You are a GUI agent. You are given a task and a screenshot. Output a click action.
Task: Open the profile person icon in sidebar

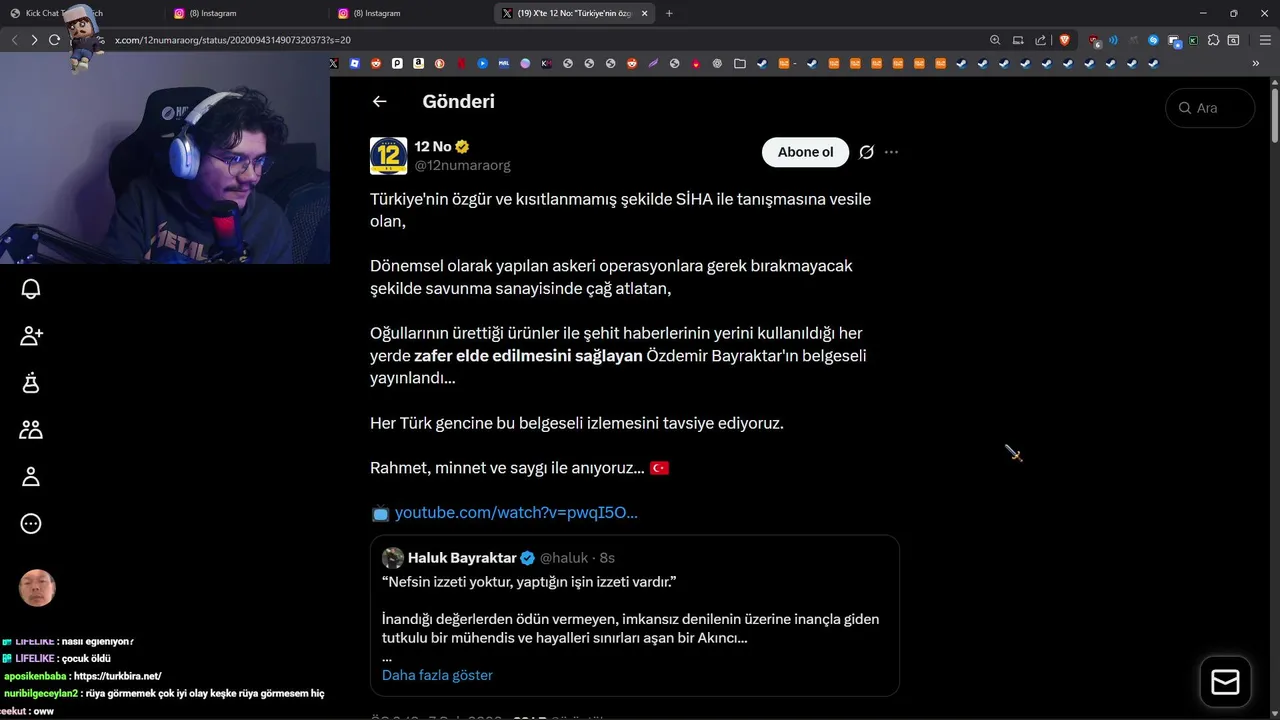pos(31,477)
